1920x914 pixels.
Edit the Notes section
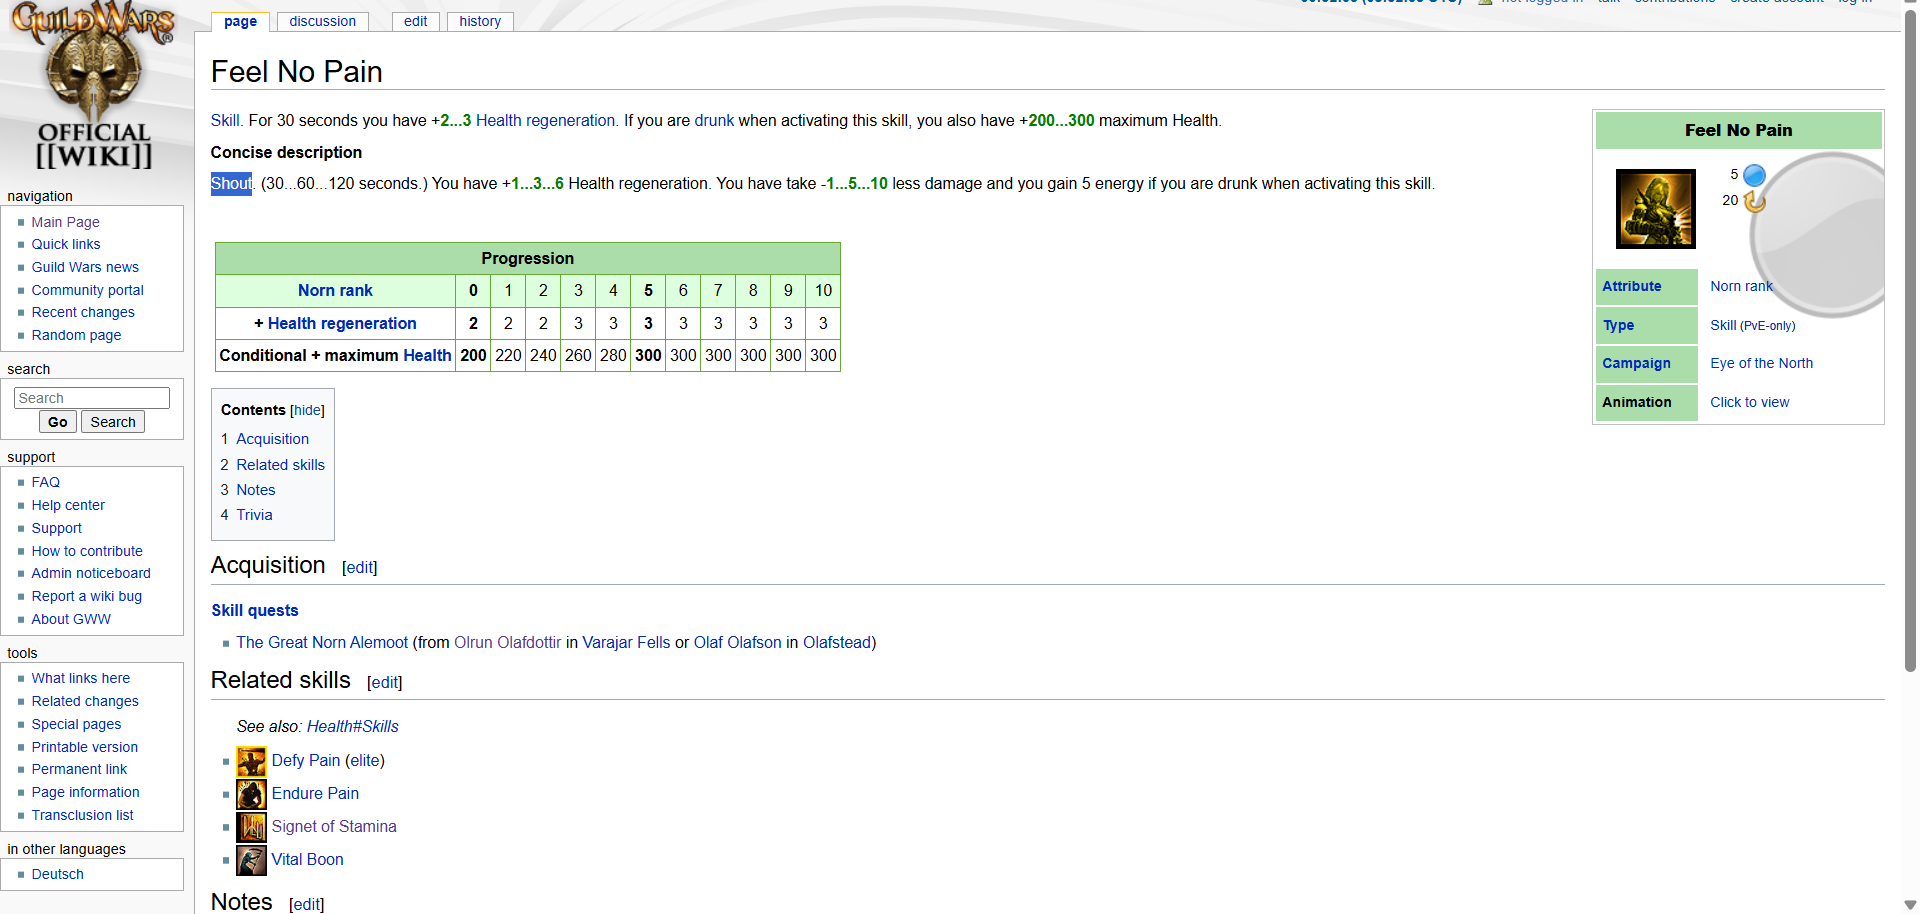(x=306, y=904)
